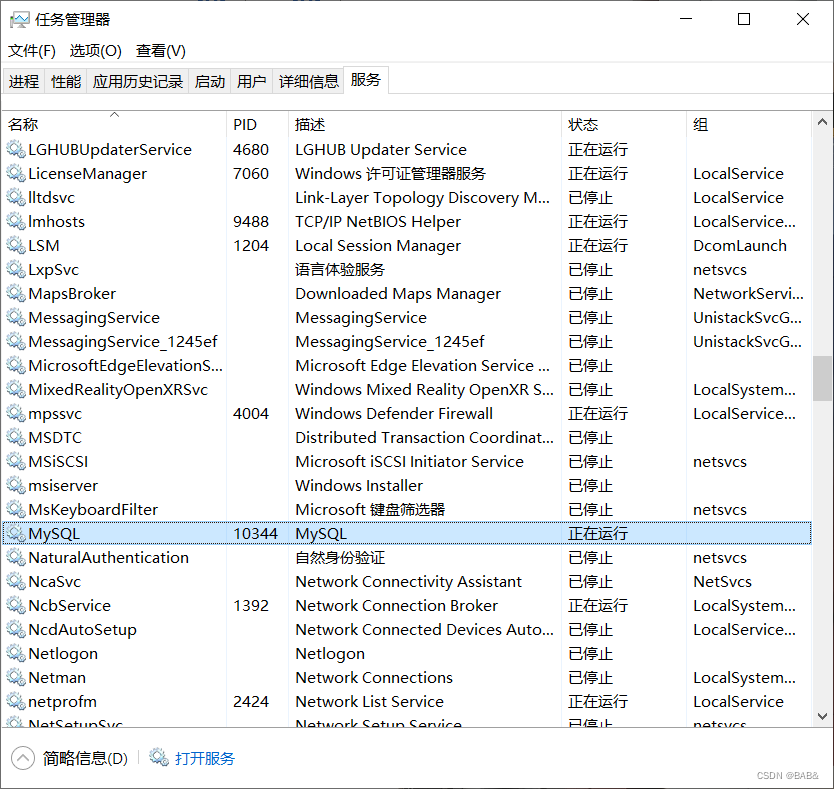This screenshot has width=834, height=789.
Task: Select the 服务 tab
Action: tap(366, 80)
